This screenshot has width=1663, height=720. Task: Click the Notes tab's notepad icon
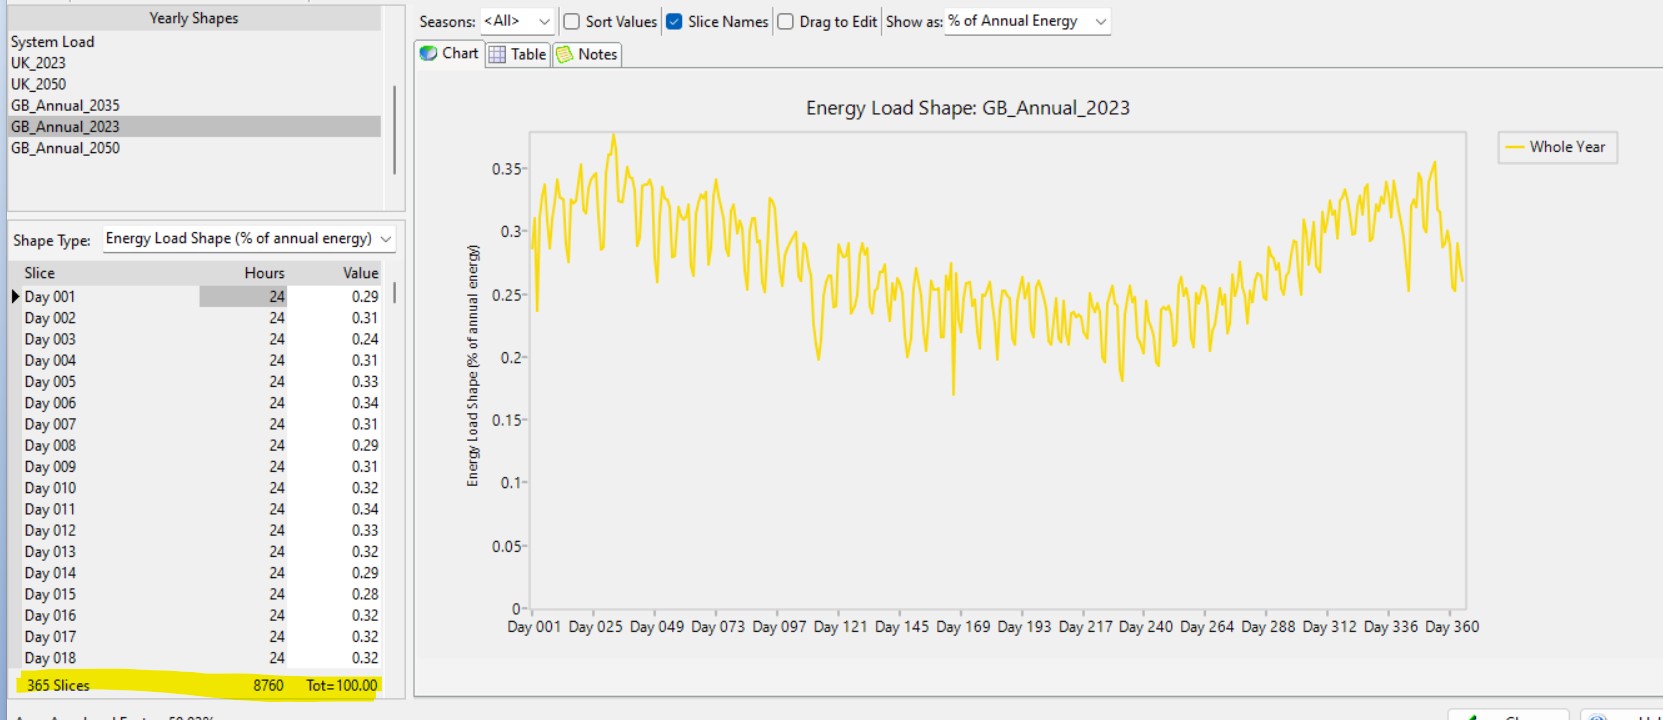pyautogui.click(x=565, y=54)
